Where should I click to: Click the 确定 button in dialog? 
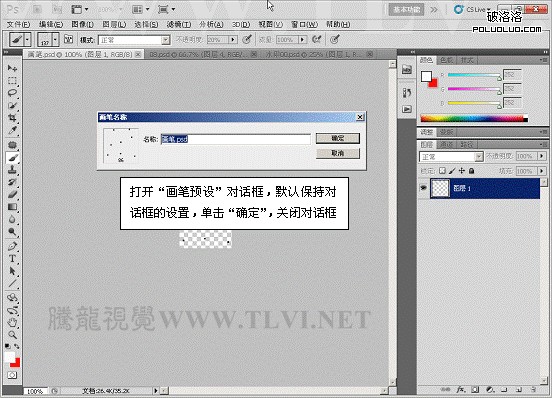tap(338, 138)
